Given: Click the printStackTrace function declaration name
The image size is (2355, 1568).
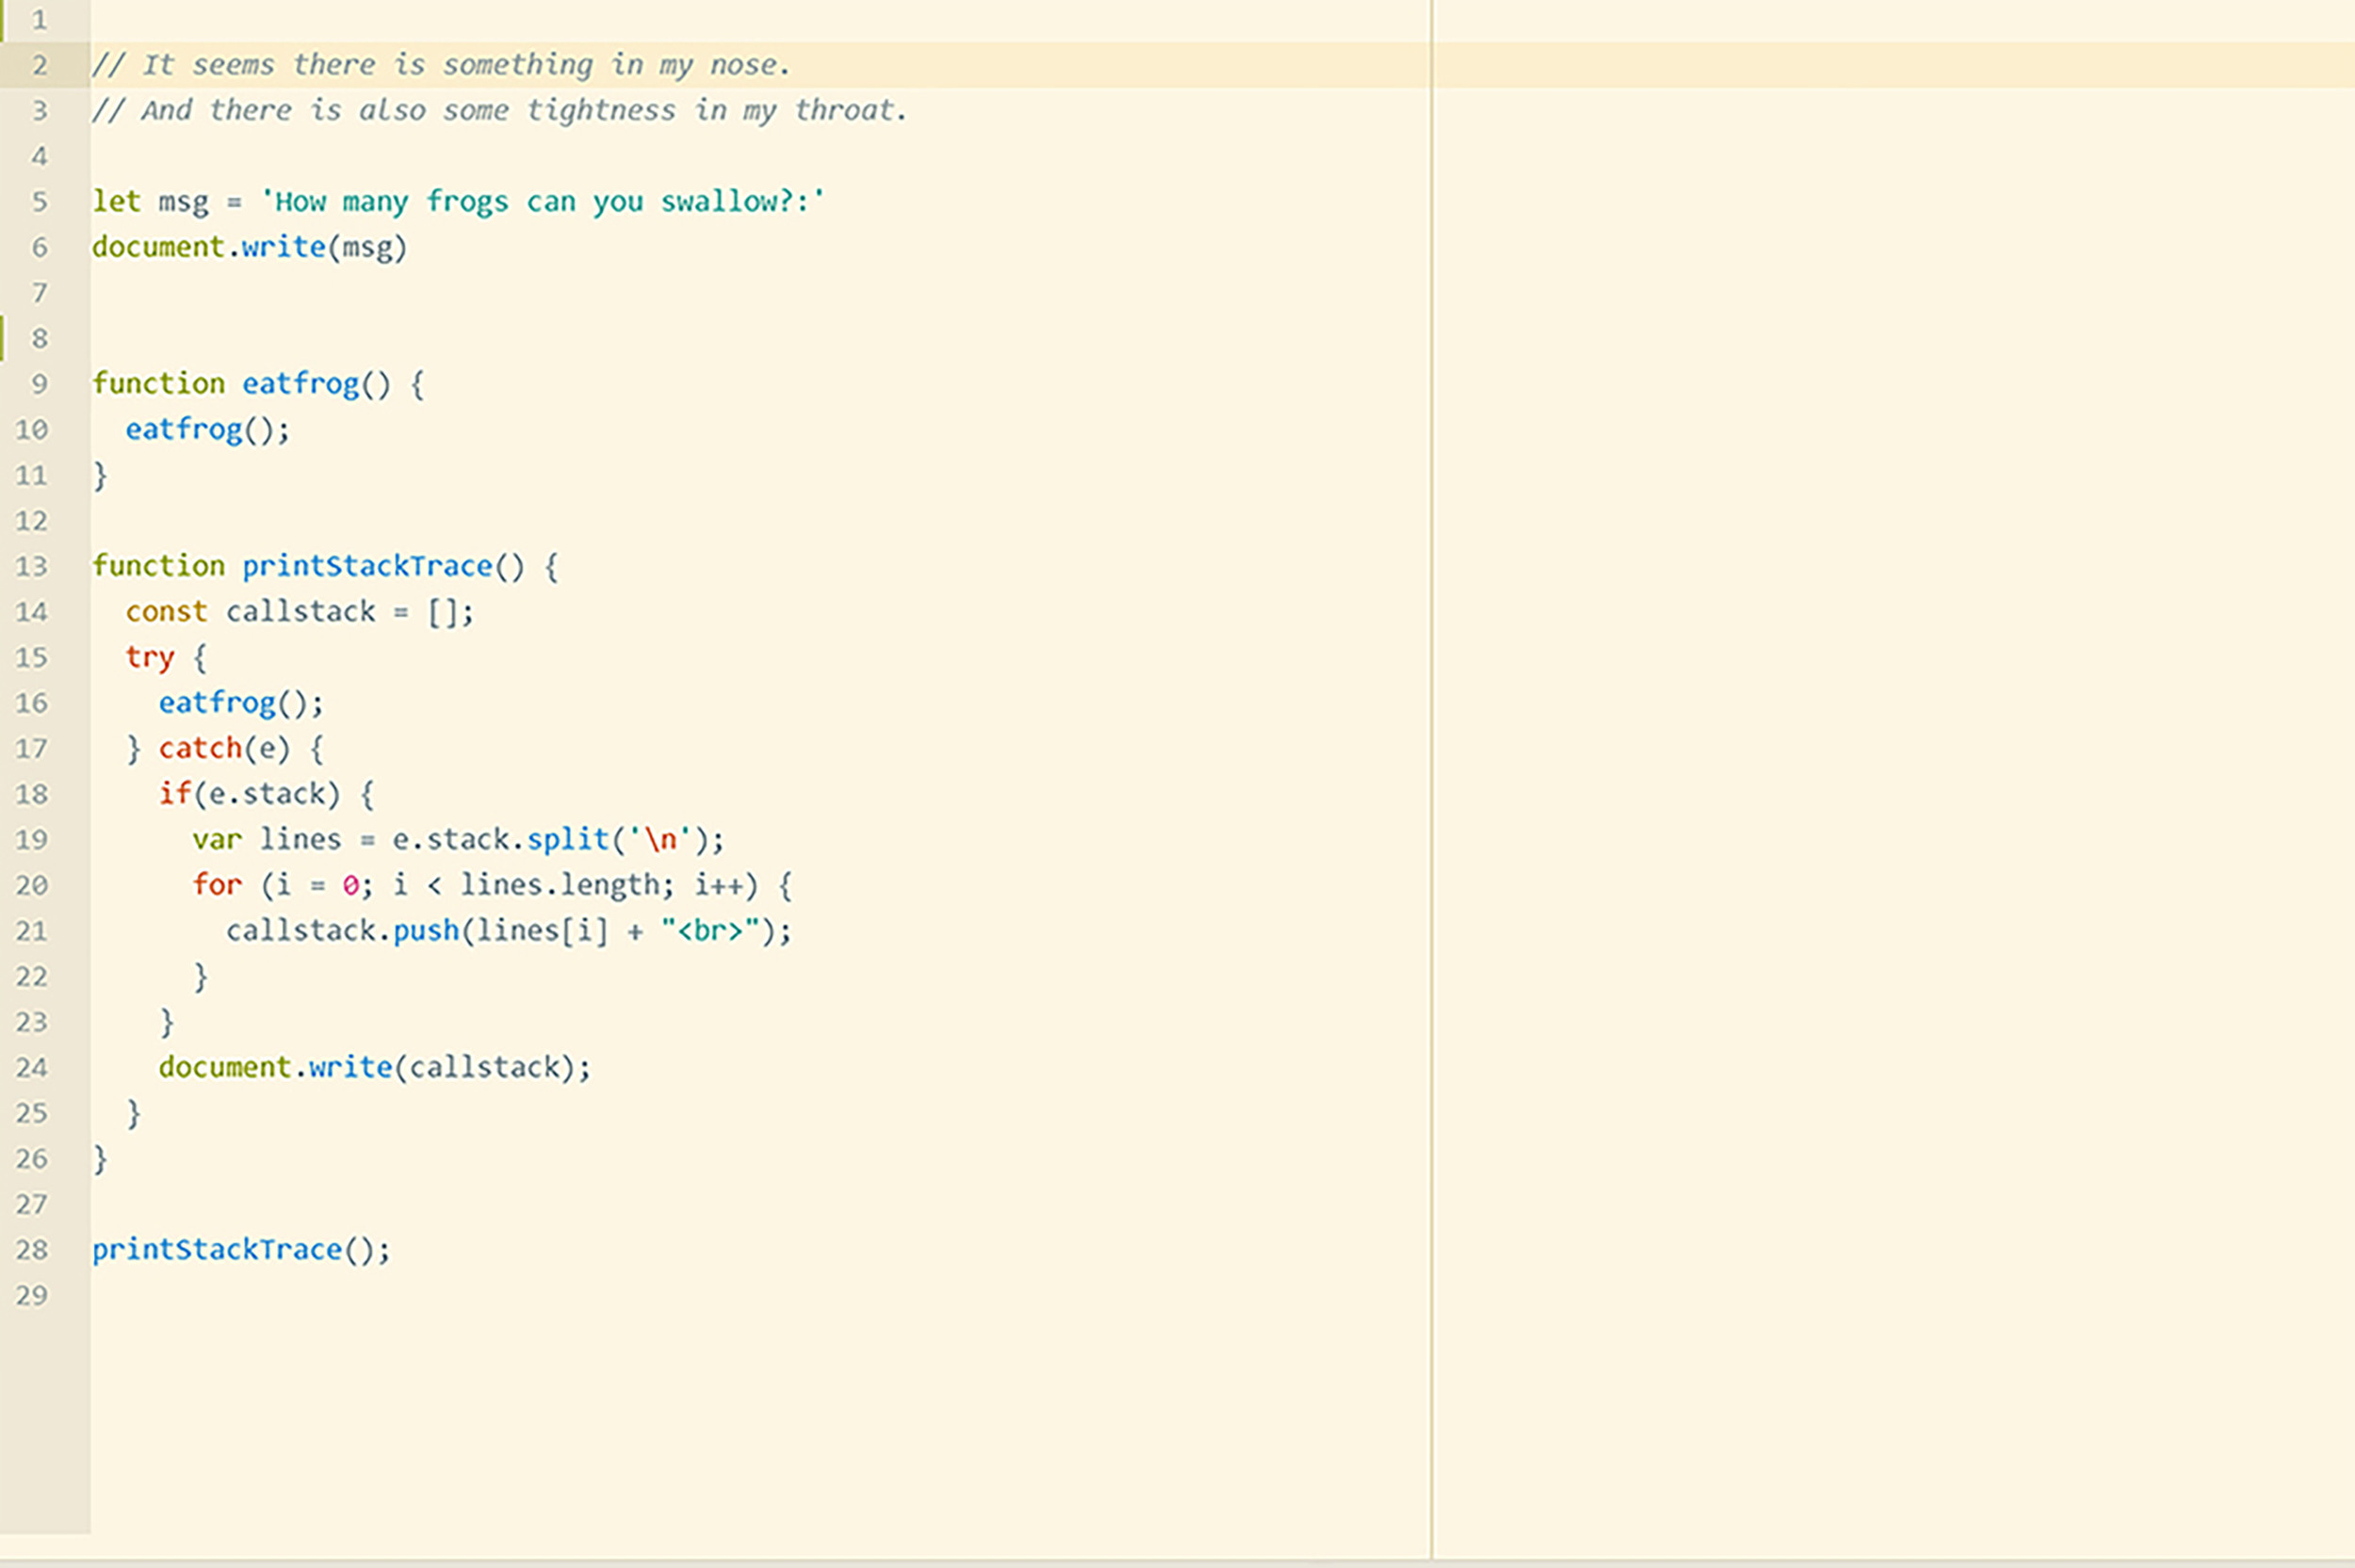Looking at the screenshot, I should click(367, 567).
